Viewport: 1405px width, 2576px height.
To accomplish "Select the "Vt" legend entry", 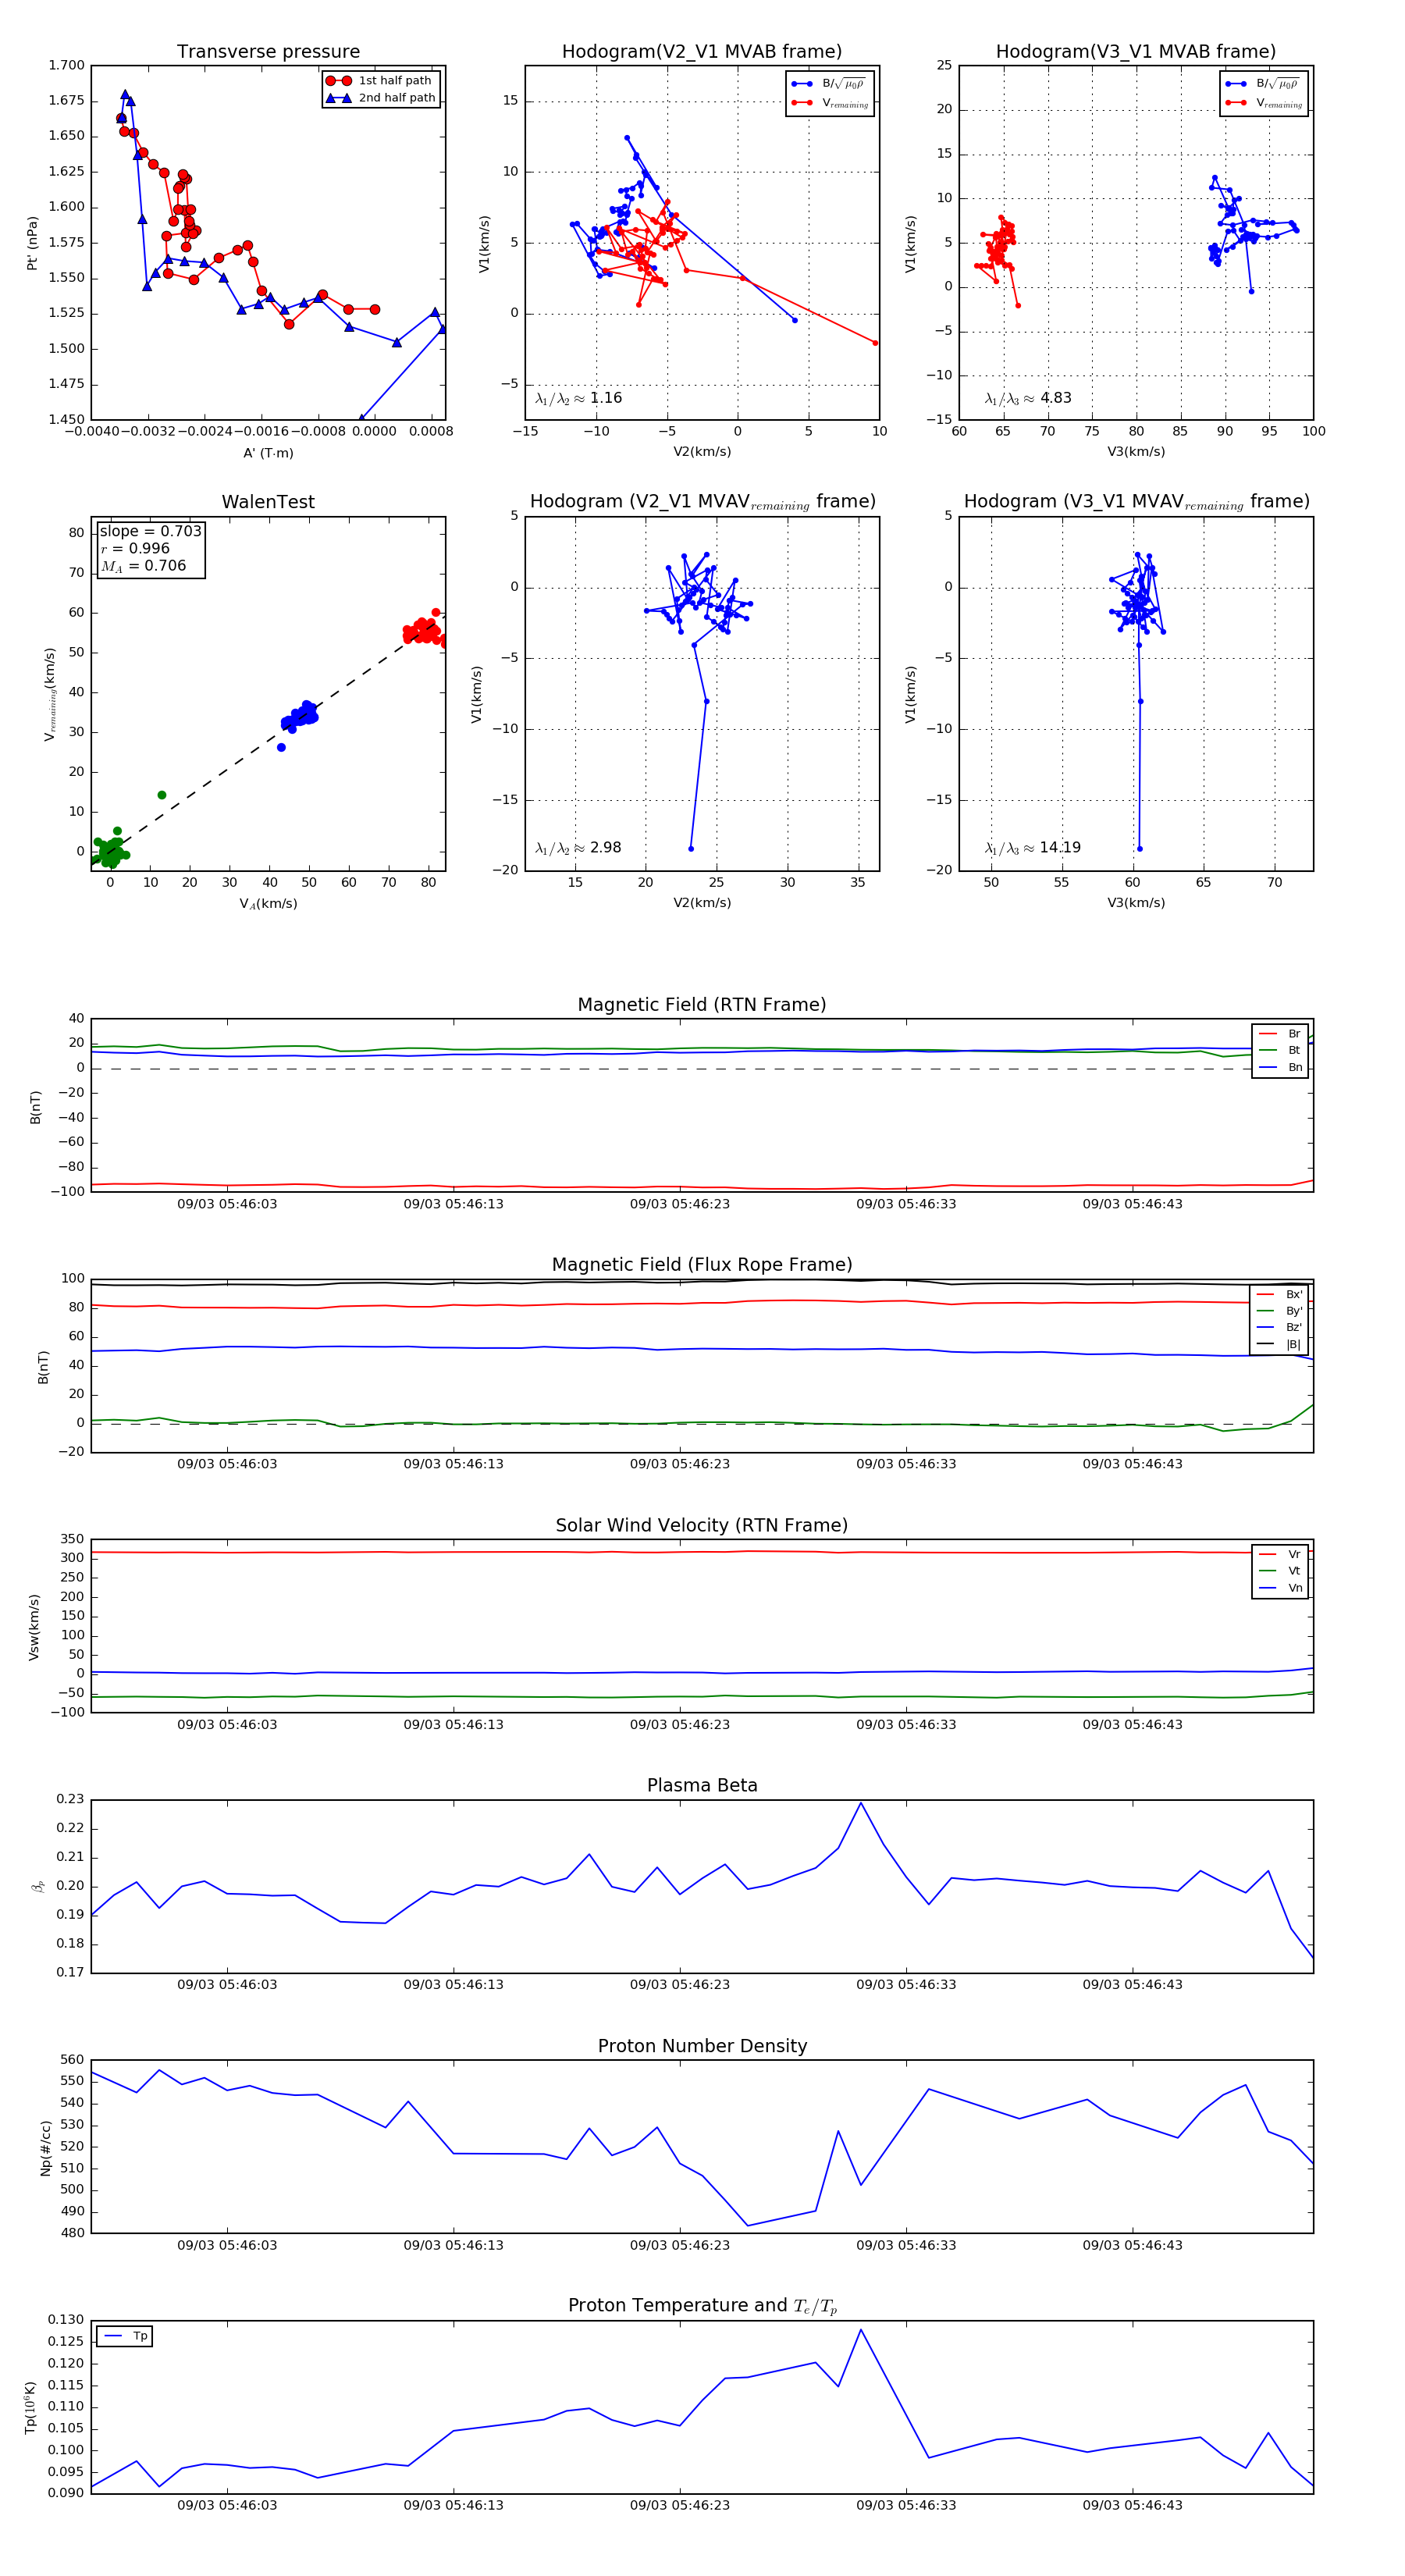I will [1280, 1571].
